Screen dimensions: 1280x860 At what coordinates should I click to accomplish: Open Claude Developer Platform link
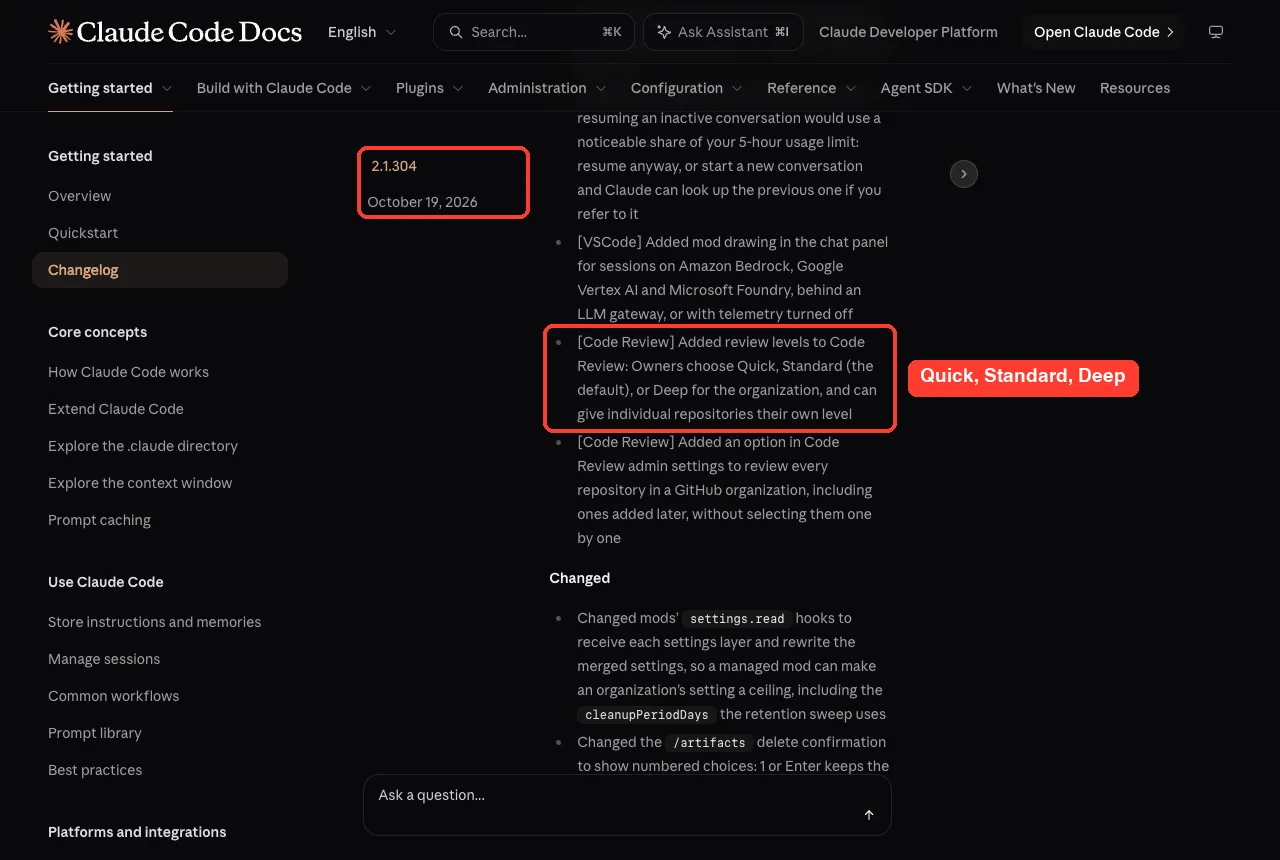(908, 32)
